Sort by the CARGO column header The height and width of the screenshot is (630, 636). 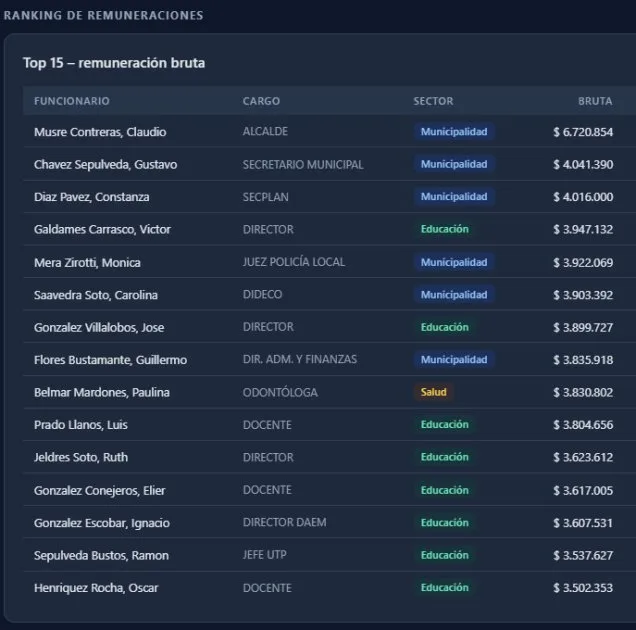click(x=261, y=101)
